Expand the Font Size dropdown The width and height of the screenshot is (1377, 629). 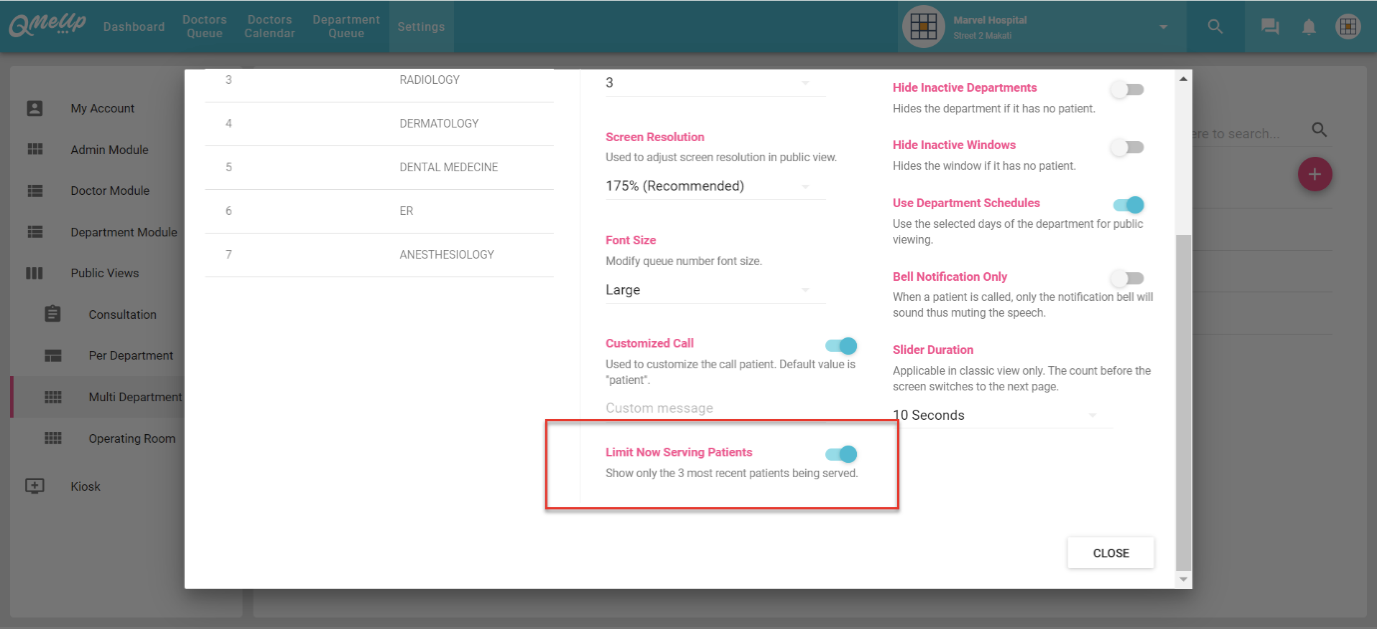(715, 290)
